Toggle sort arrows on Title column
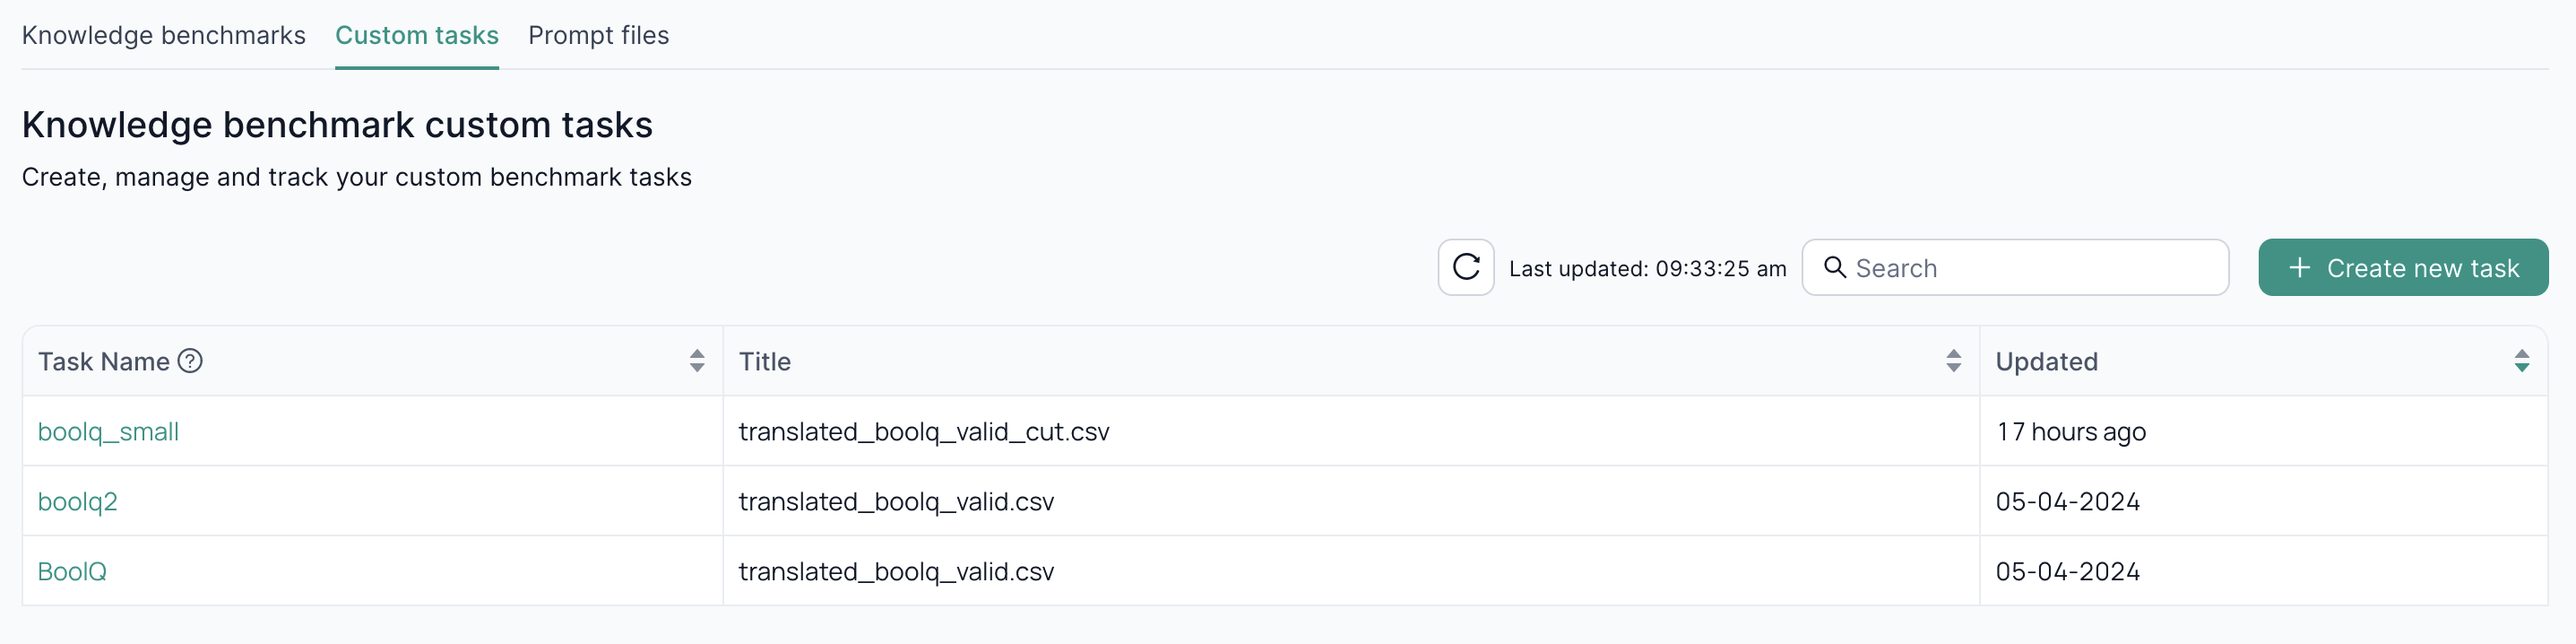This screenshot has height=644, width=2576. click(1953, 361)
